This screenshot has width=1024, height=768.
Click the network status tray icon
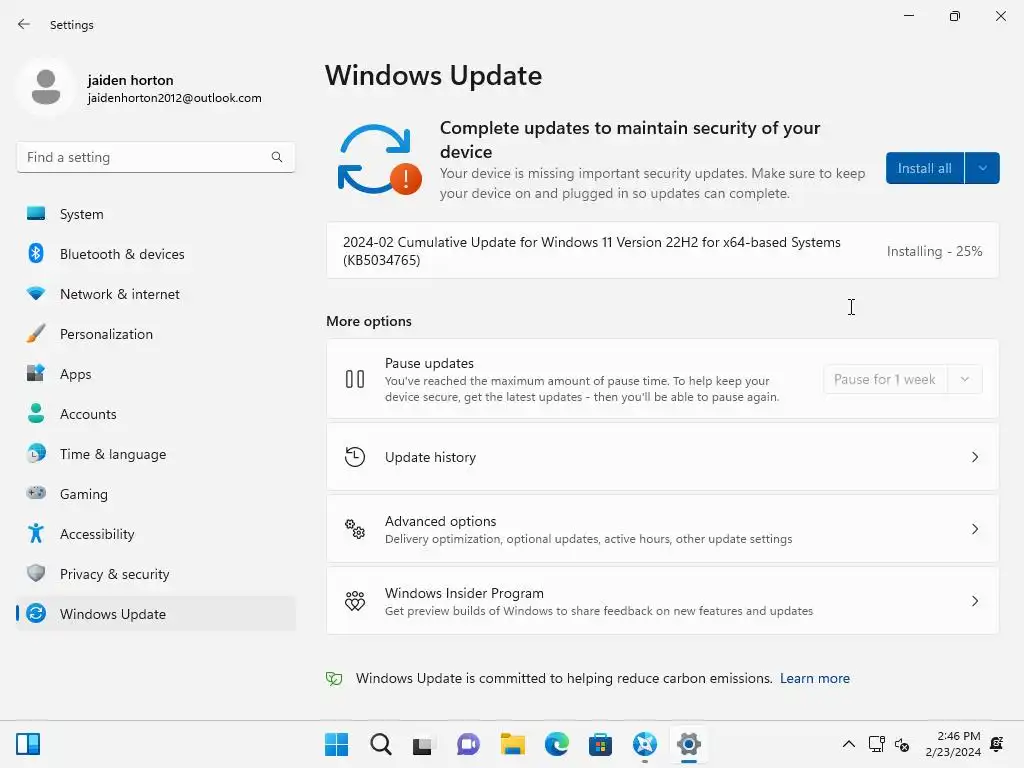pos(876,744)
